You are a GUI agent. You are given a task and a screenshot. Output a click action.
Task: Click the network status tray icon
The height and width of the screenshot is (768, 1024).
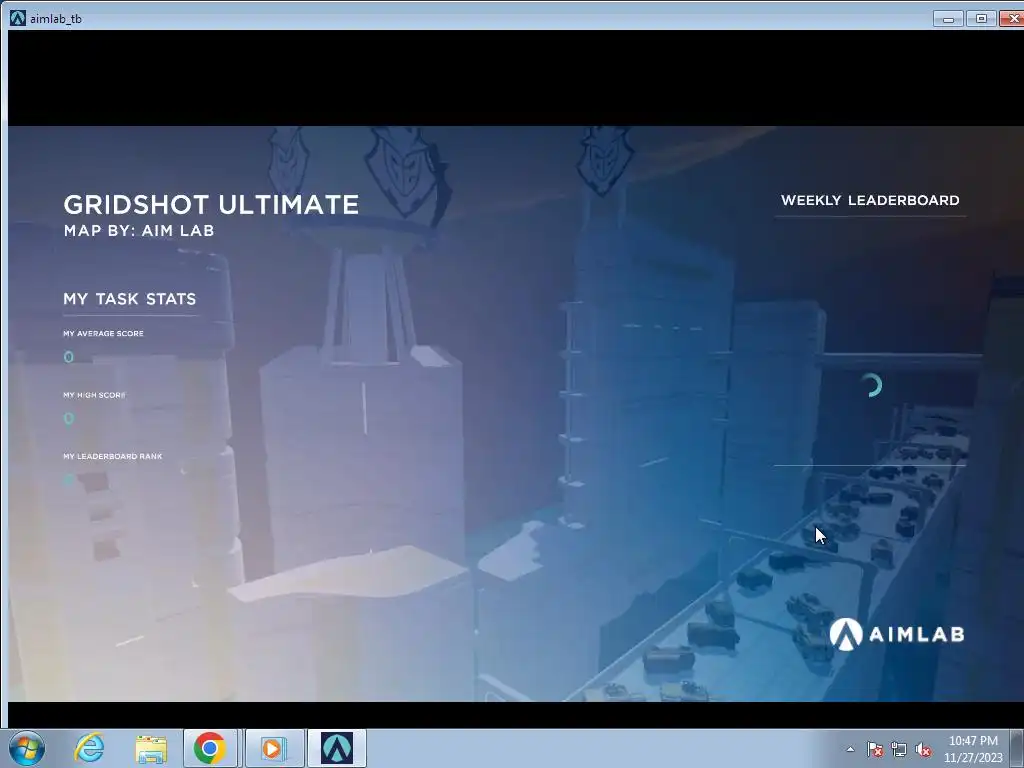click(899, 749)
